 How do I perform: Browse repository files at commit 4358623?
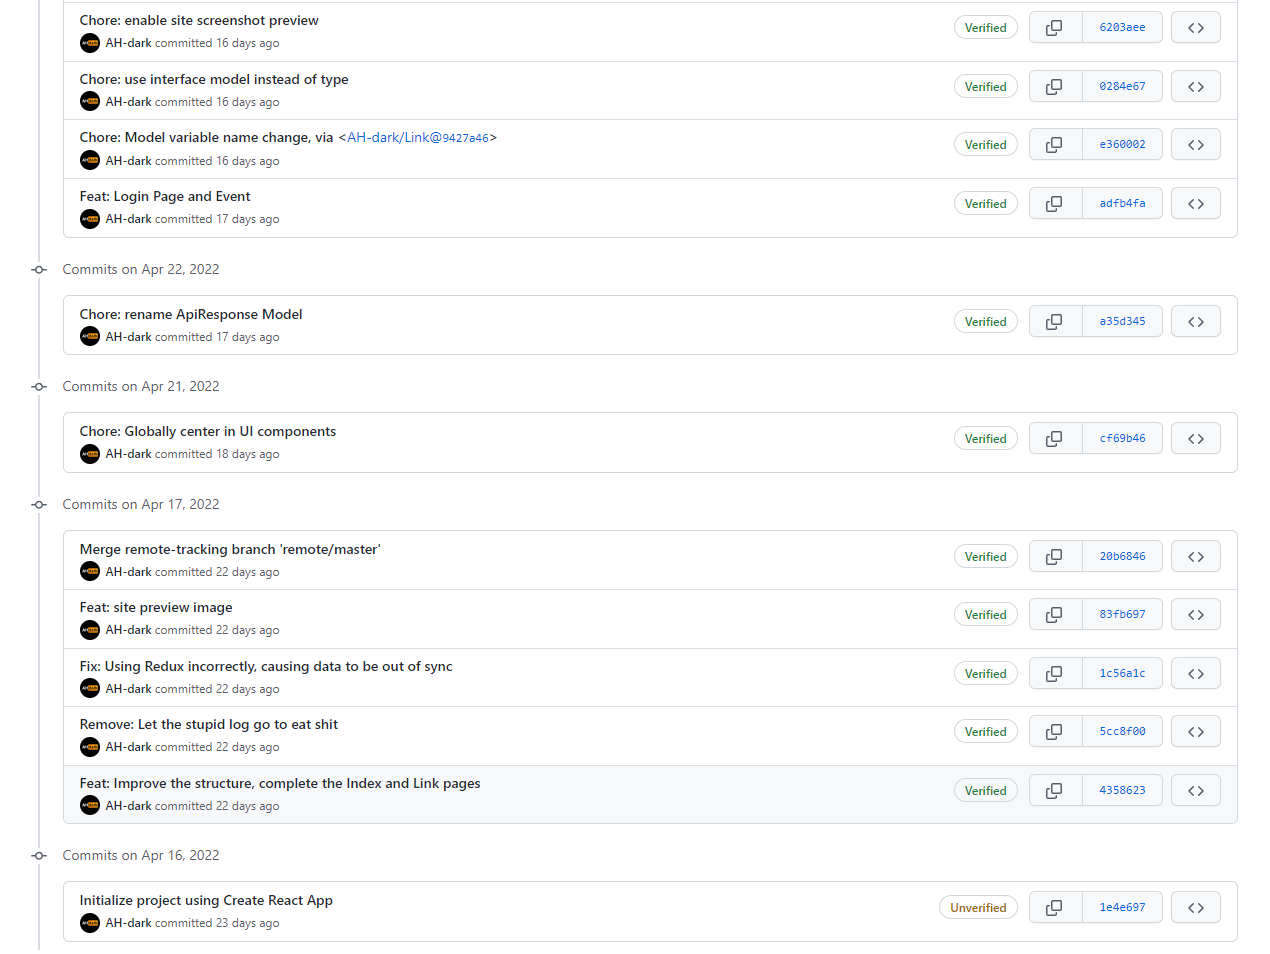pyautogui.click(x=1195, y=791)
